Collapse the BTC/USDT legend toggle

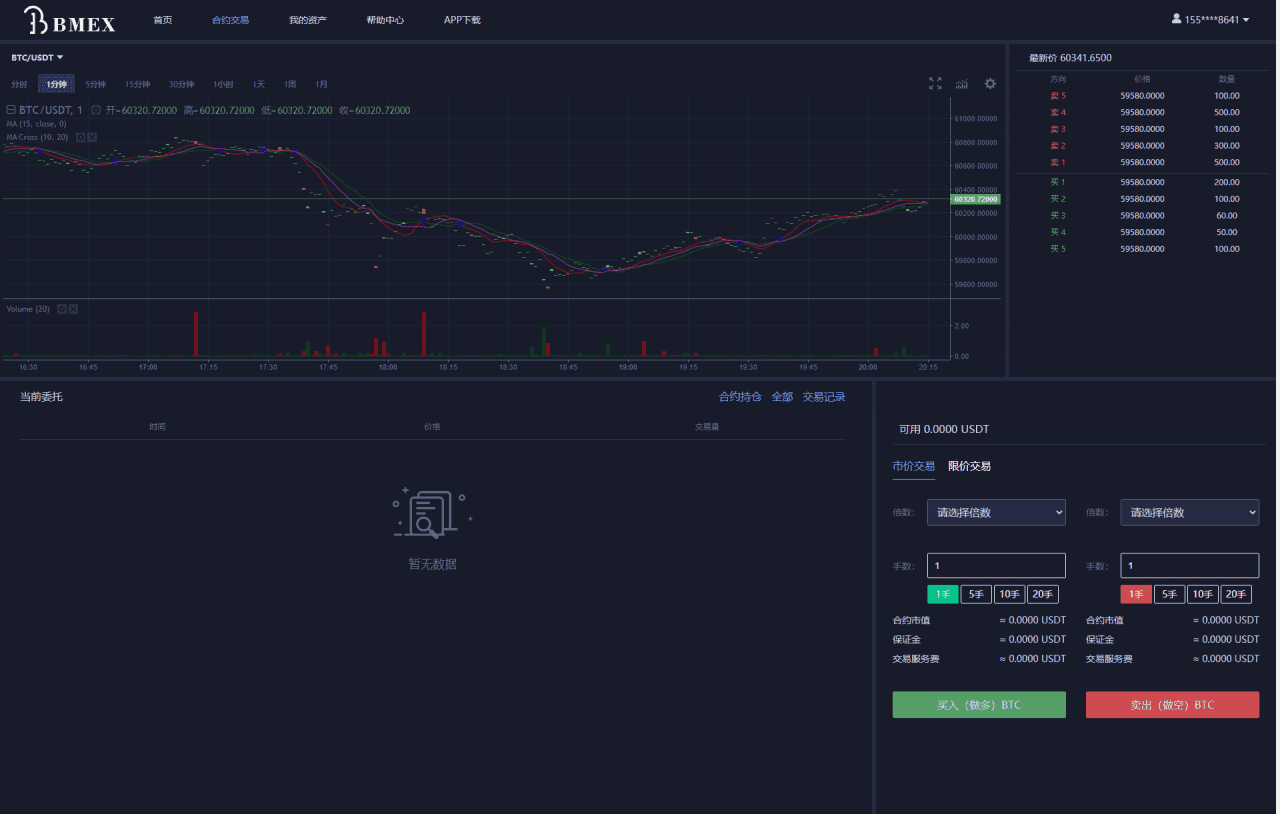(11, 110)
